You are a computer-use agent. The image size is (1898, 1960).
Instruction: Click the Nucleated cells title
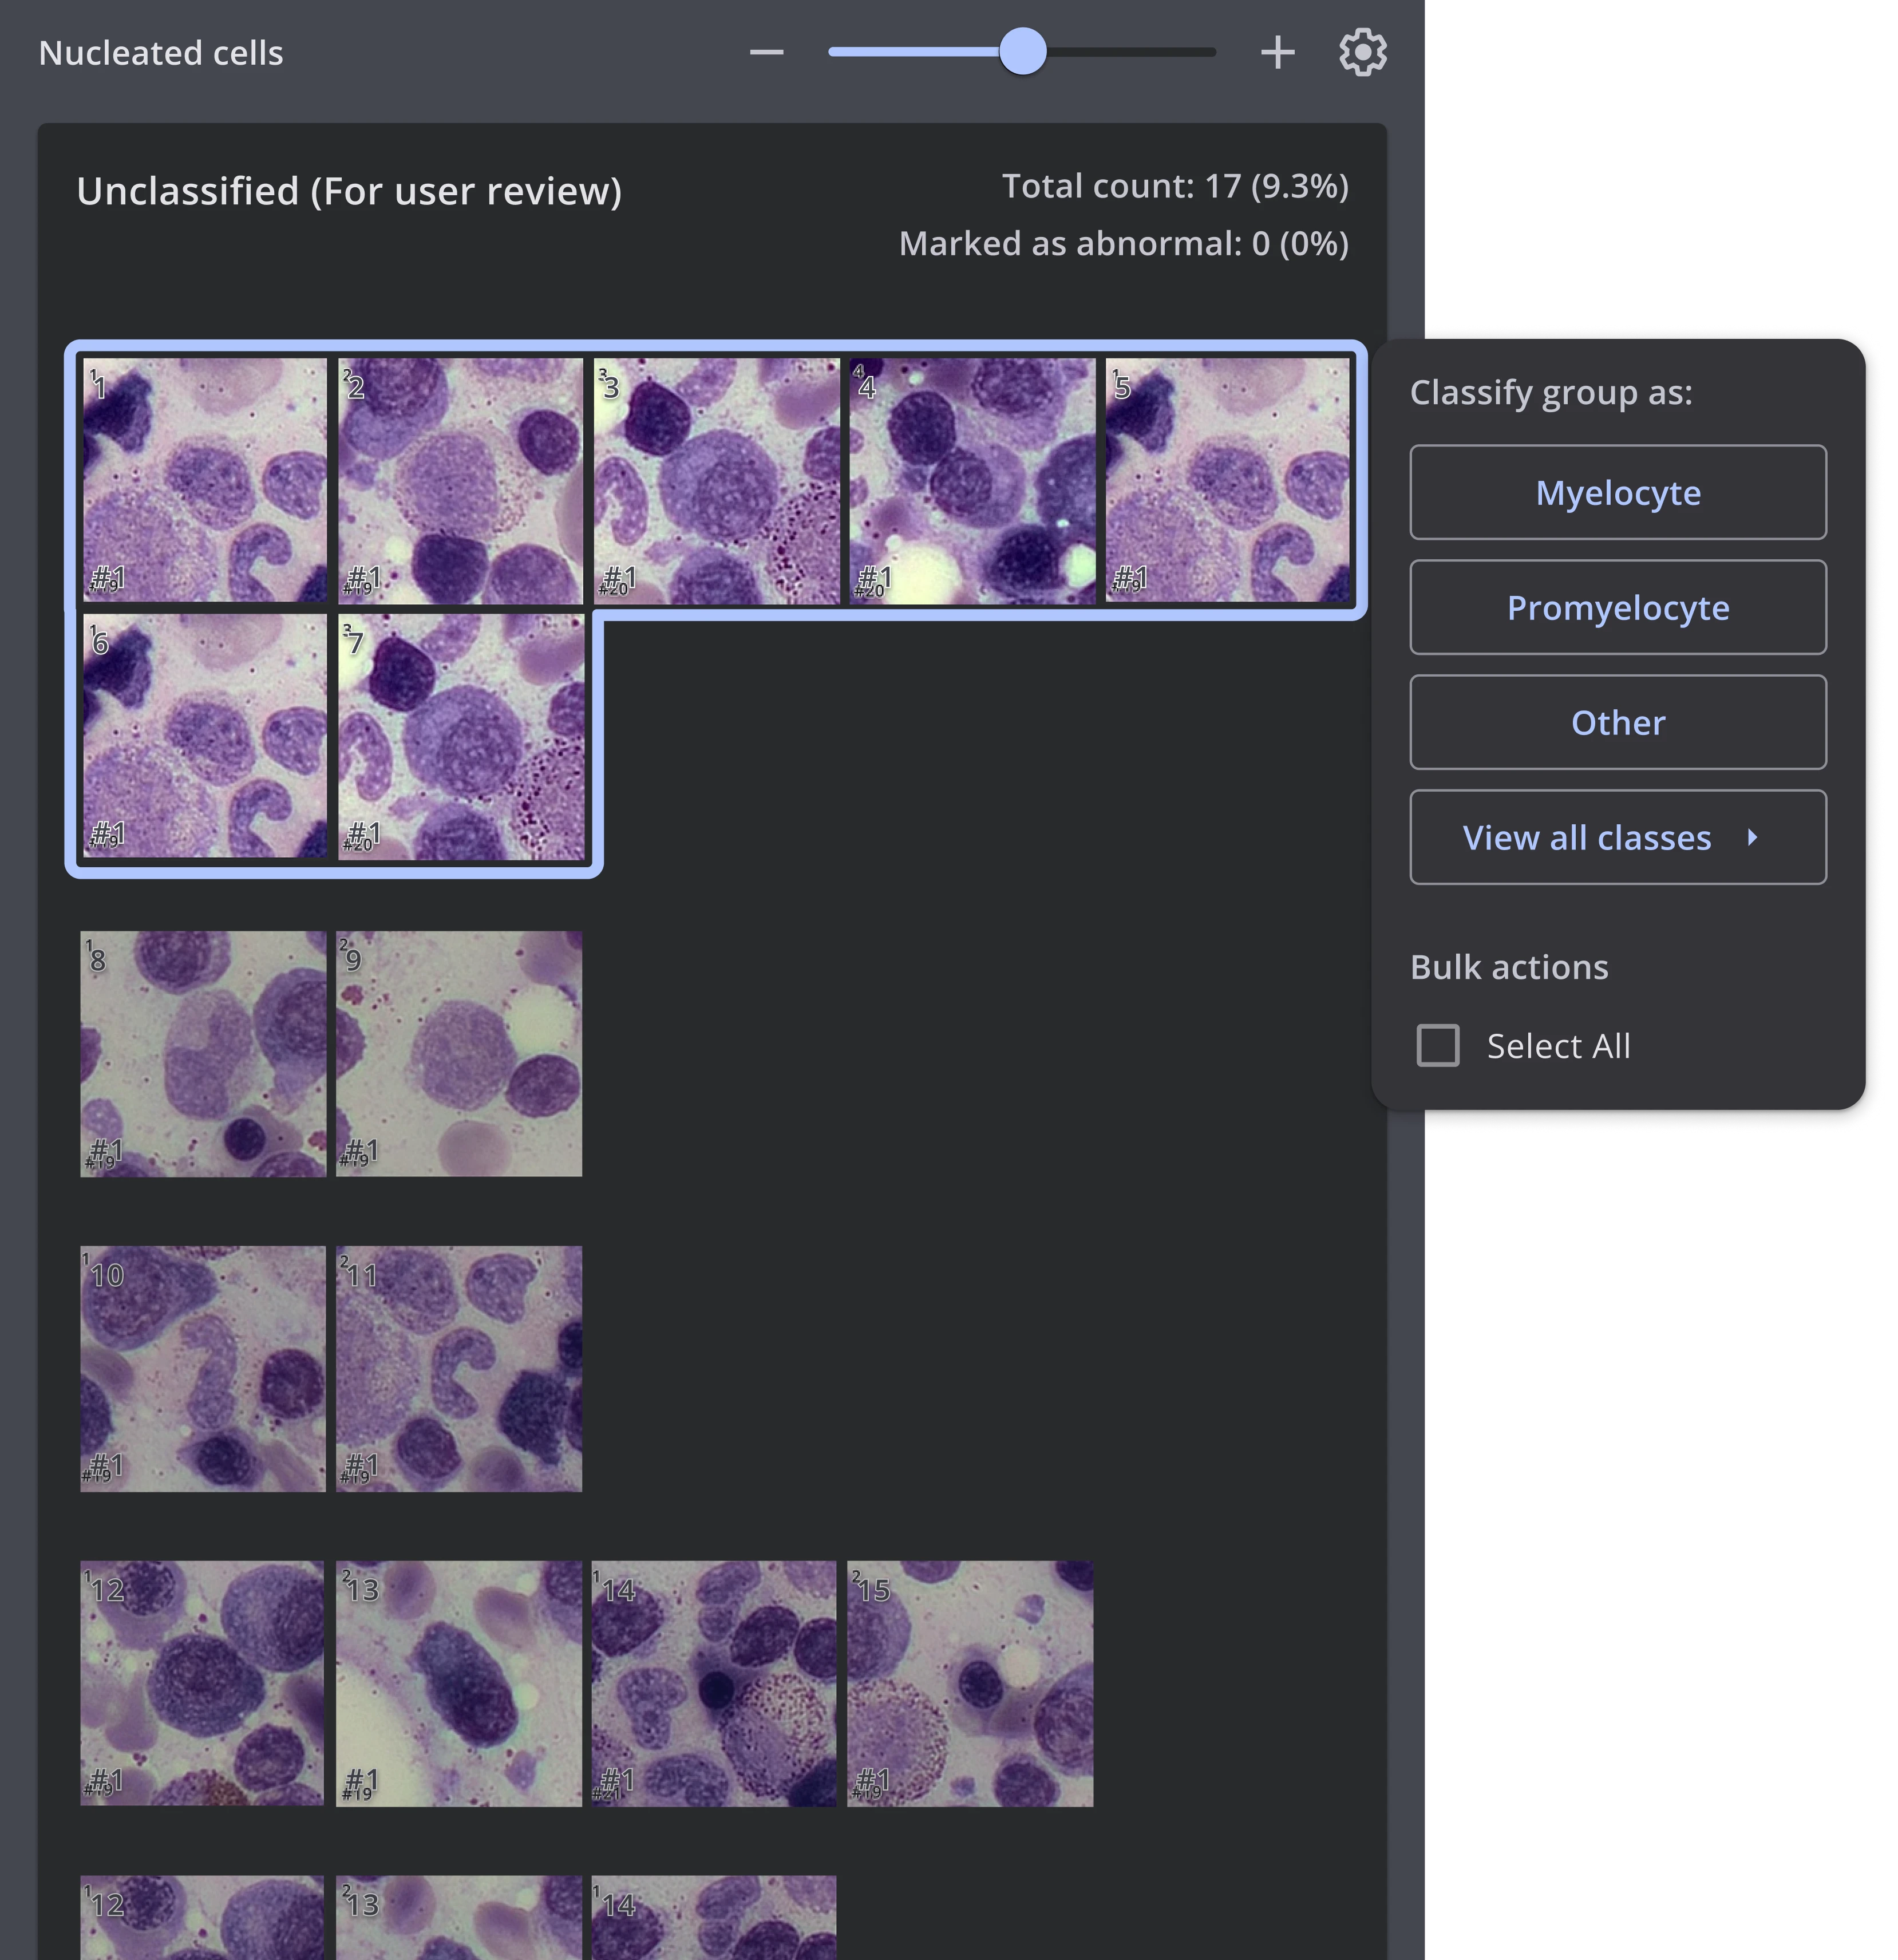click(161, 53)
